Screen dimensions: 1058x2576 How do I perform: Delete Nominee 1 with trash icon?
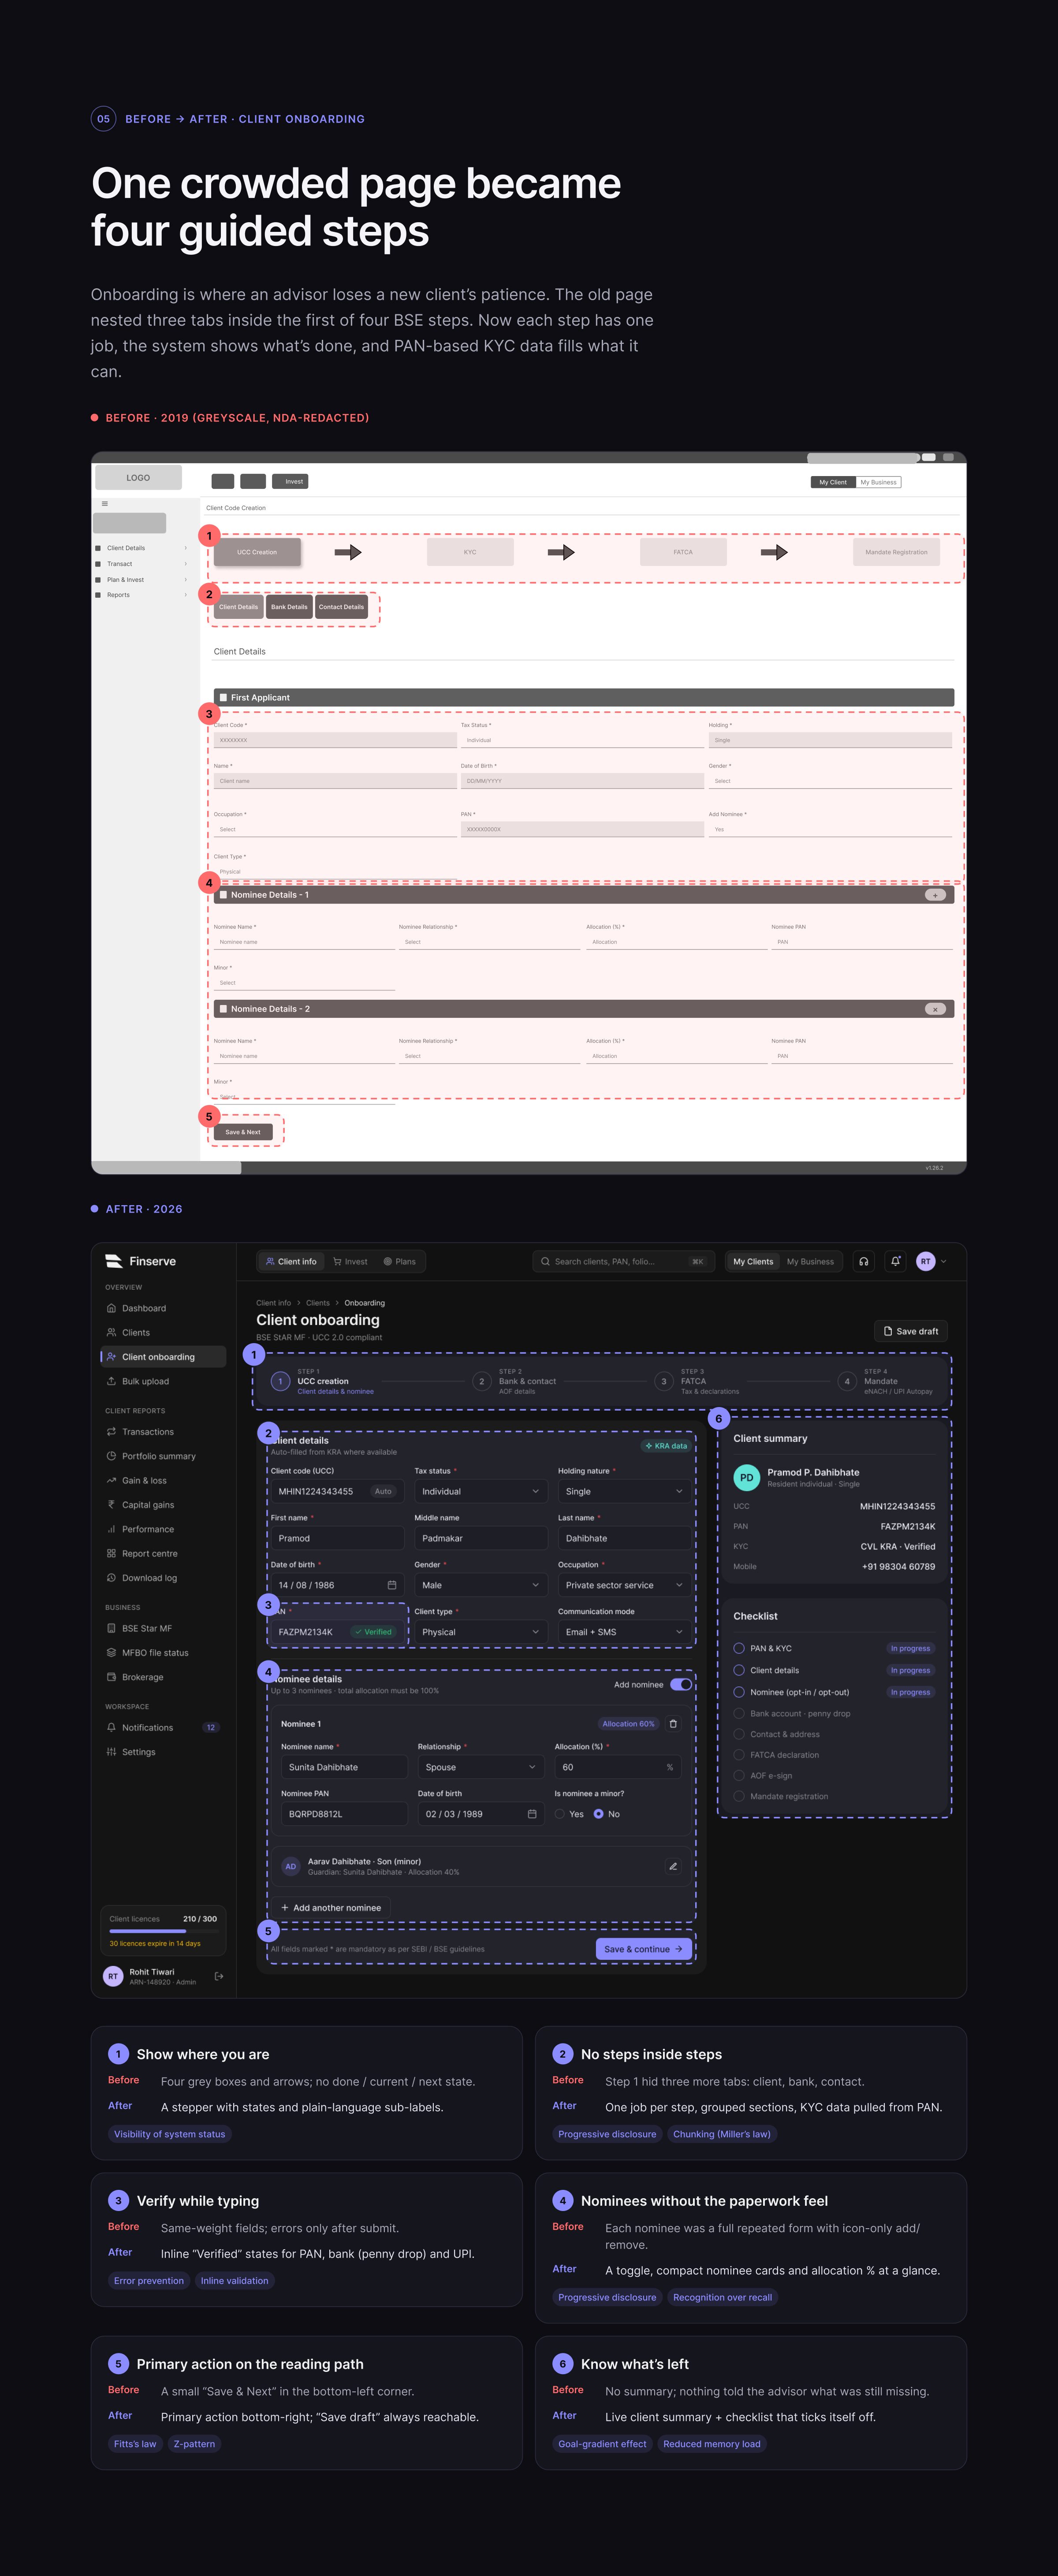pyautogui.click(x=673, y=1724)
